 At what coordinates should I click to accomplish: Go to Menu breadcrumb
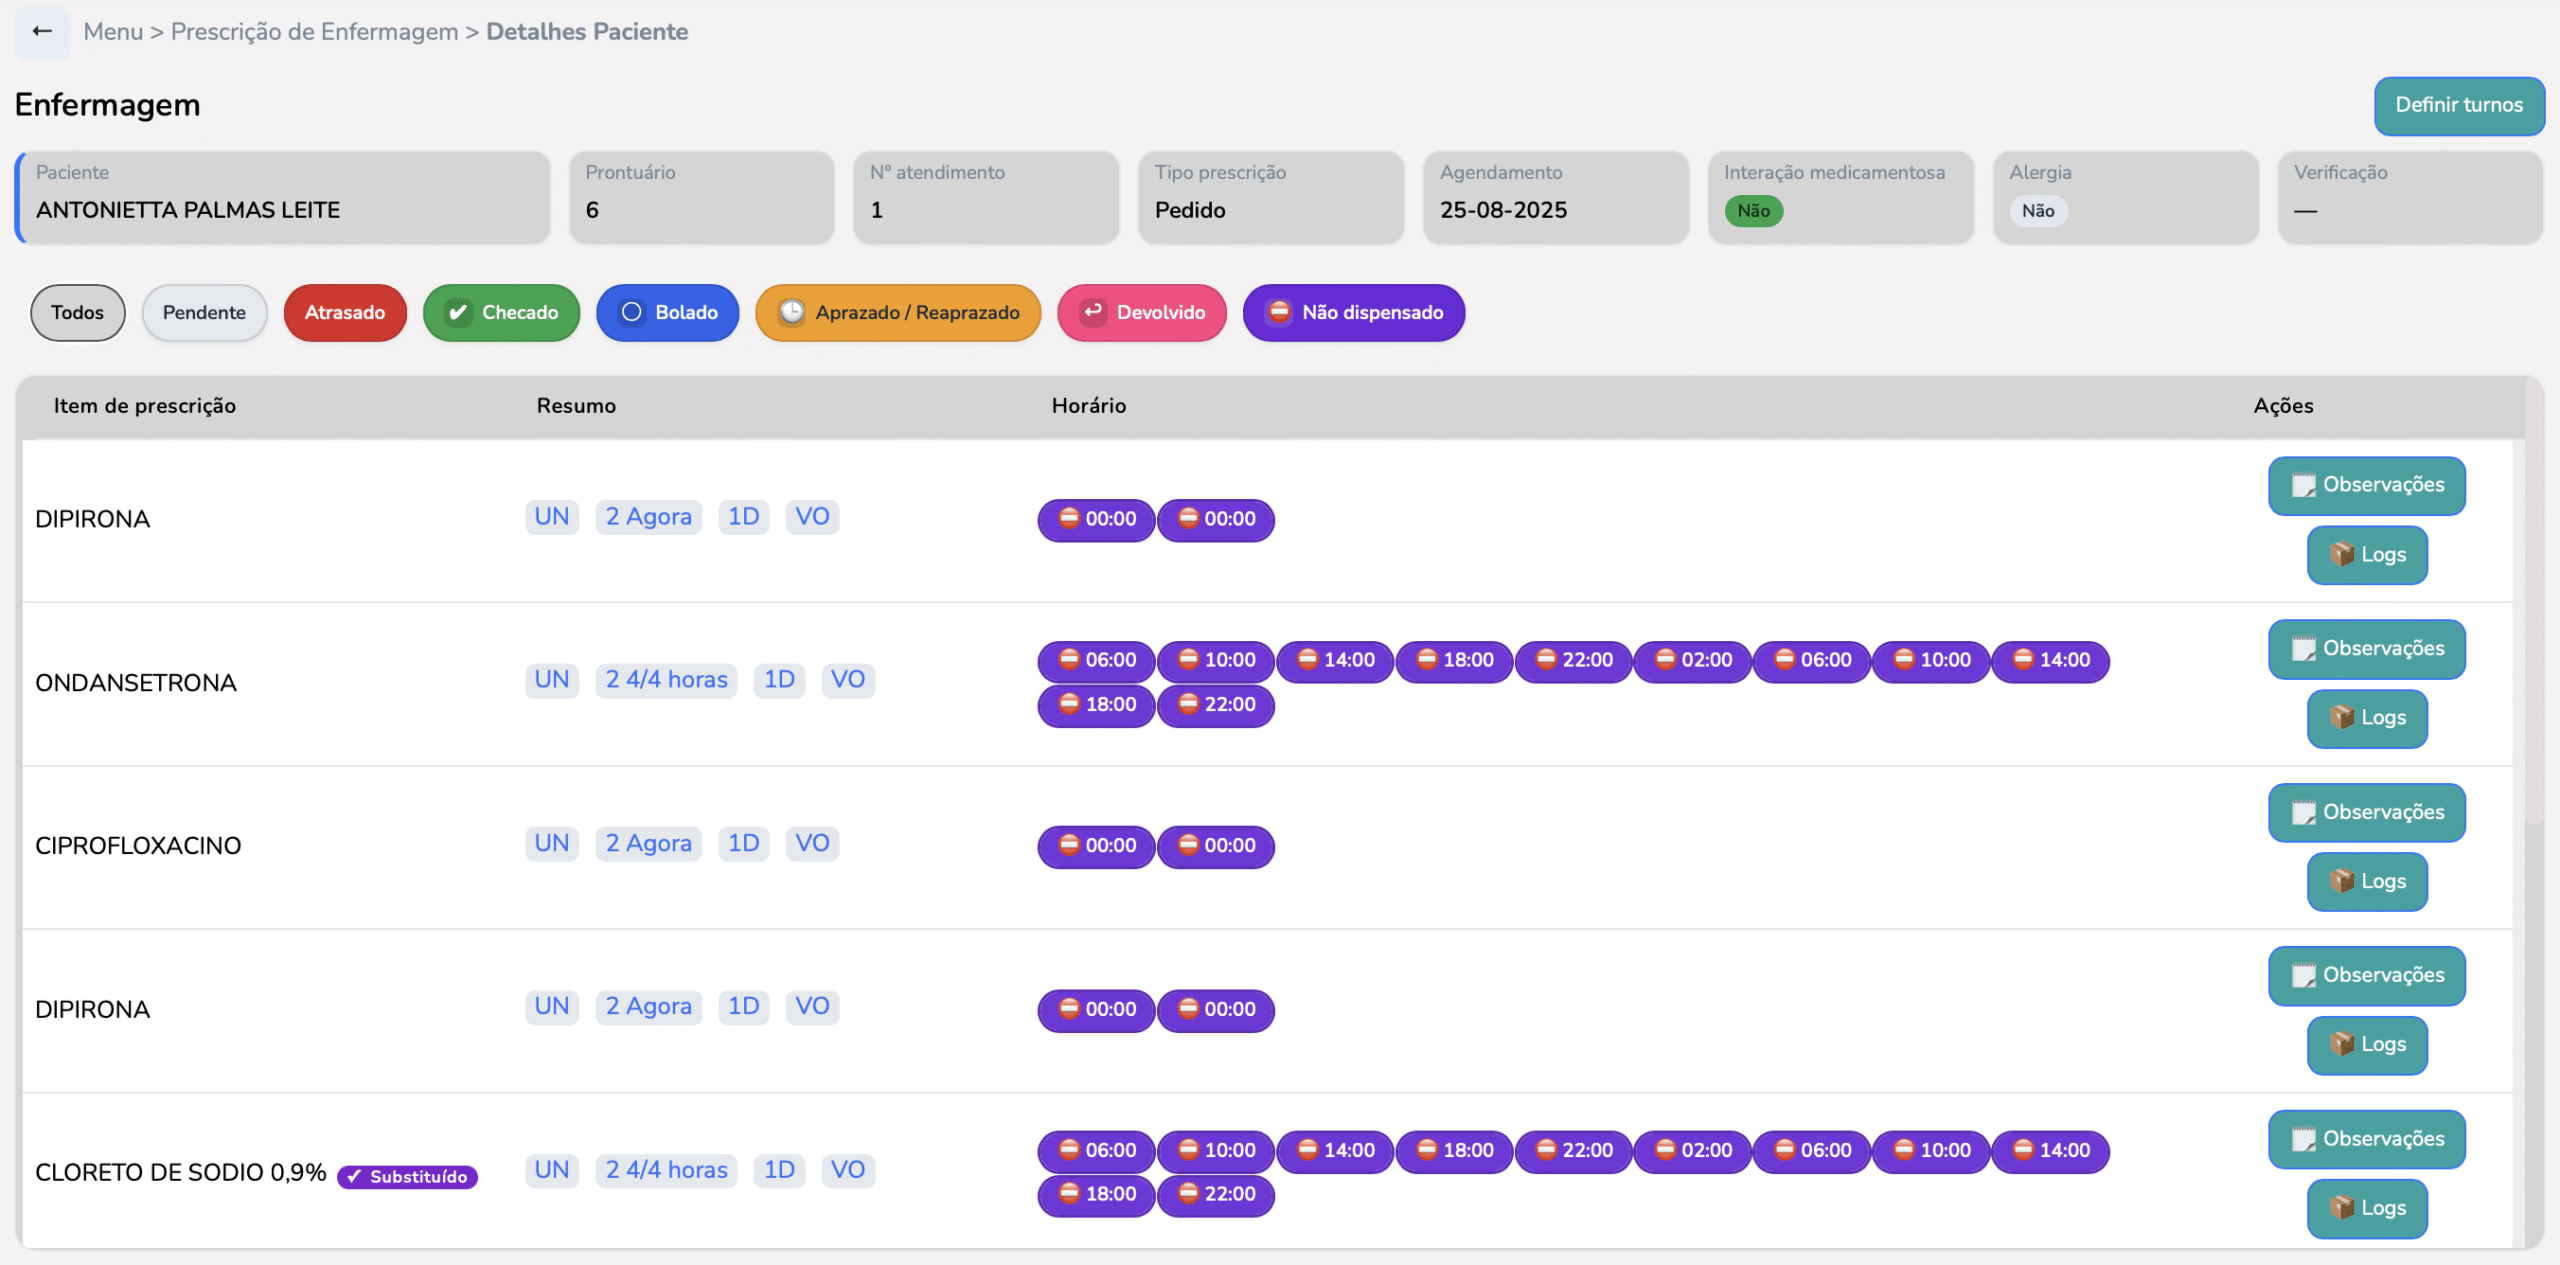tap(113, 32)
